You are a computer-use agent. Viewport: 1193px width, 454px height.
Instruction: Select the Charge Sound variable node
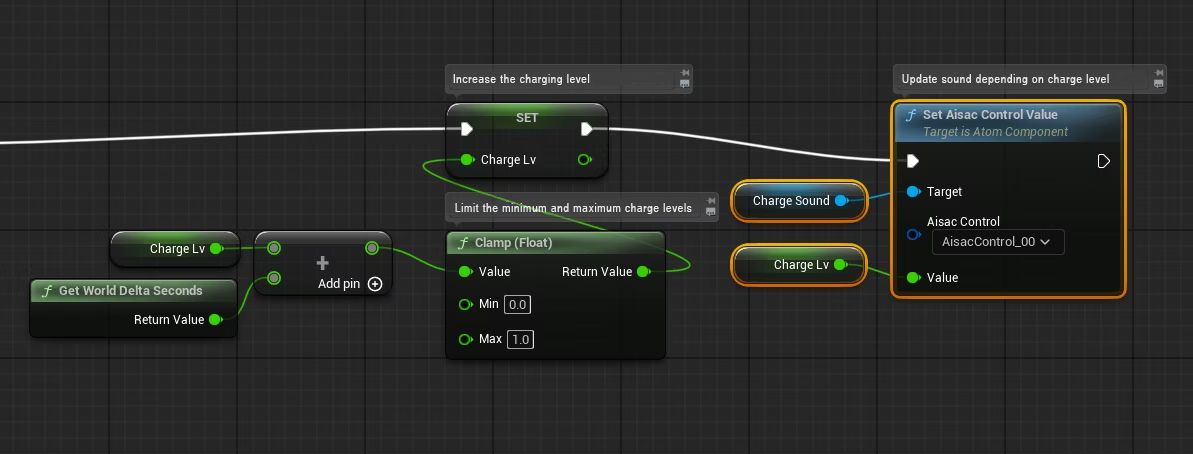799,201
